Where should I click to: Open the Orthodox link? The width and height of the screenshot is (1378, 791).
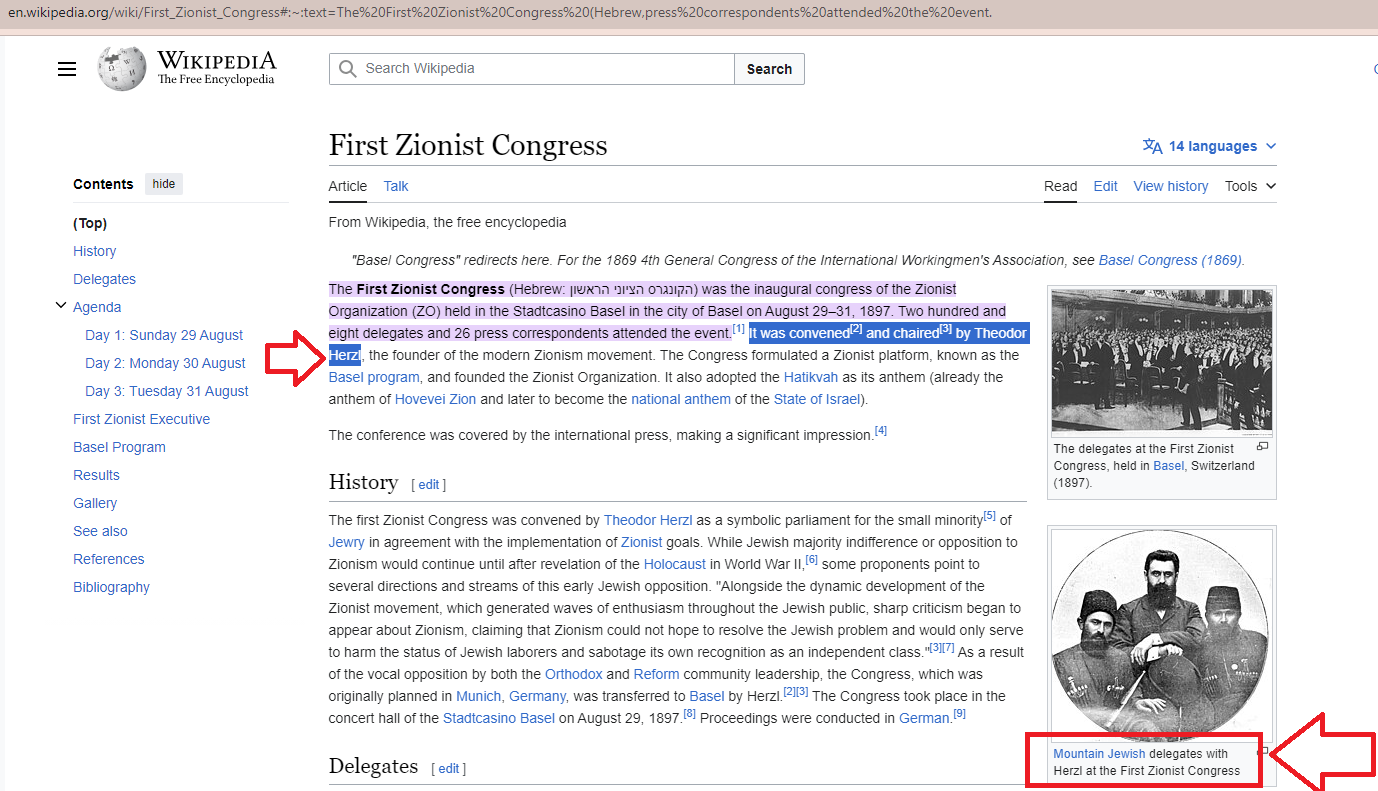(574, 674)
